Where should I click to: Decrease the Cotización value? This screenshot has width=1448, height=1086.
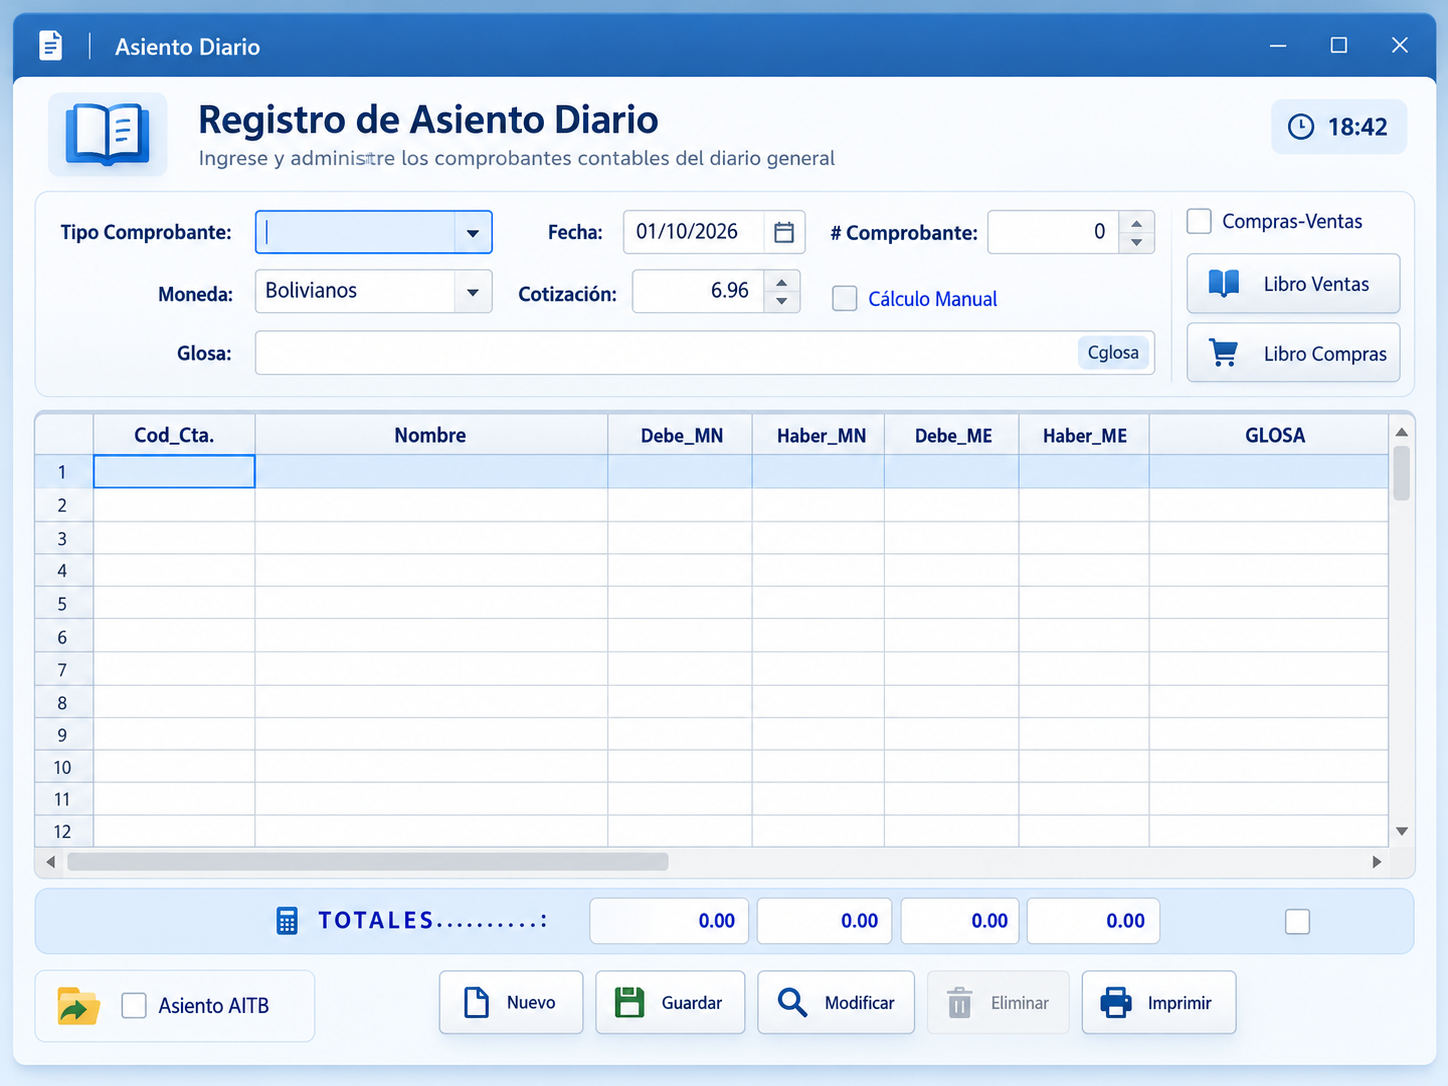coord(782,301)
